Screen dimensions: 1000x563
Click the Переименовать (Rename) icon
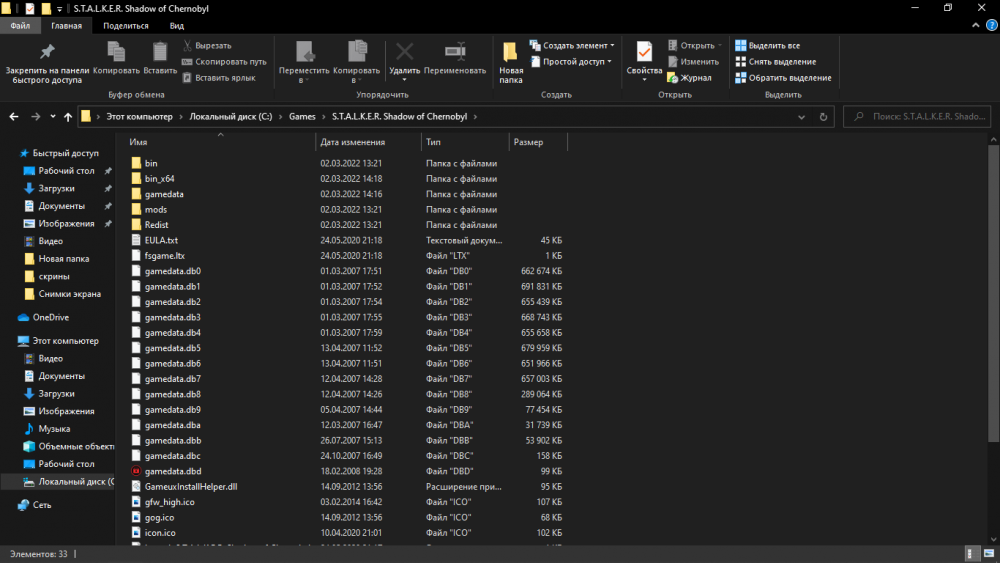[455, 52]
